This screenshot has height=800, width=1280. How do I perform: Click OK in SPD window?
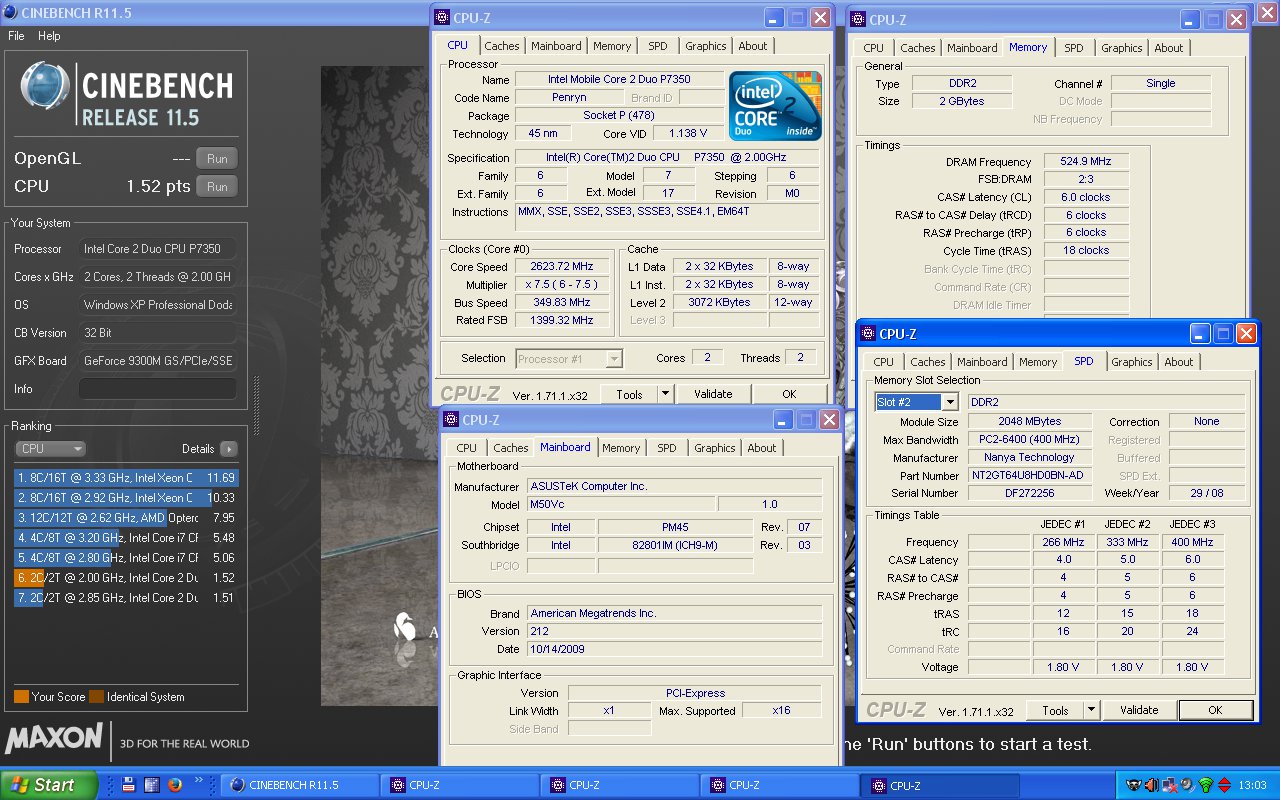tap(1215, 711)
